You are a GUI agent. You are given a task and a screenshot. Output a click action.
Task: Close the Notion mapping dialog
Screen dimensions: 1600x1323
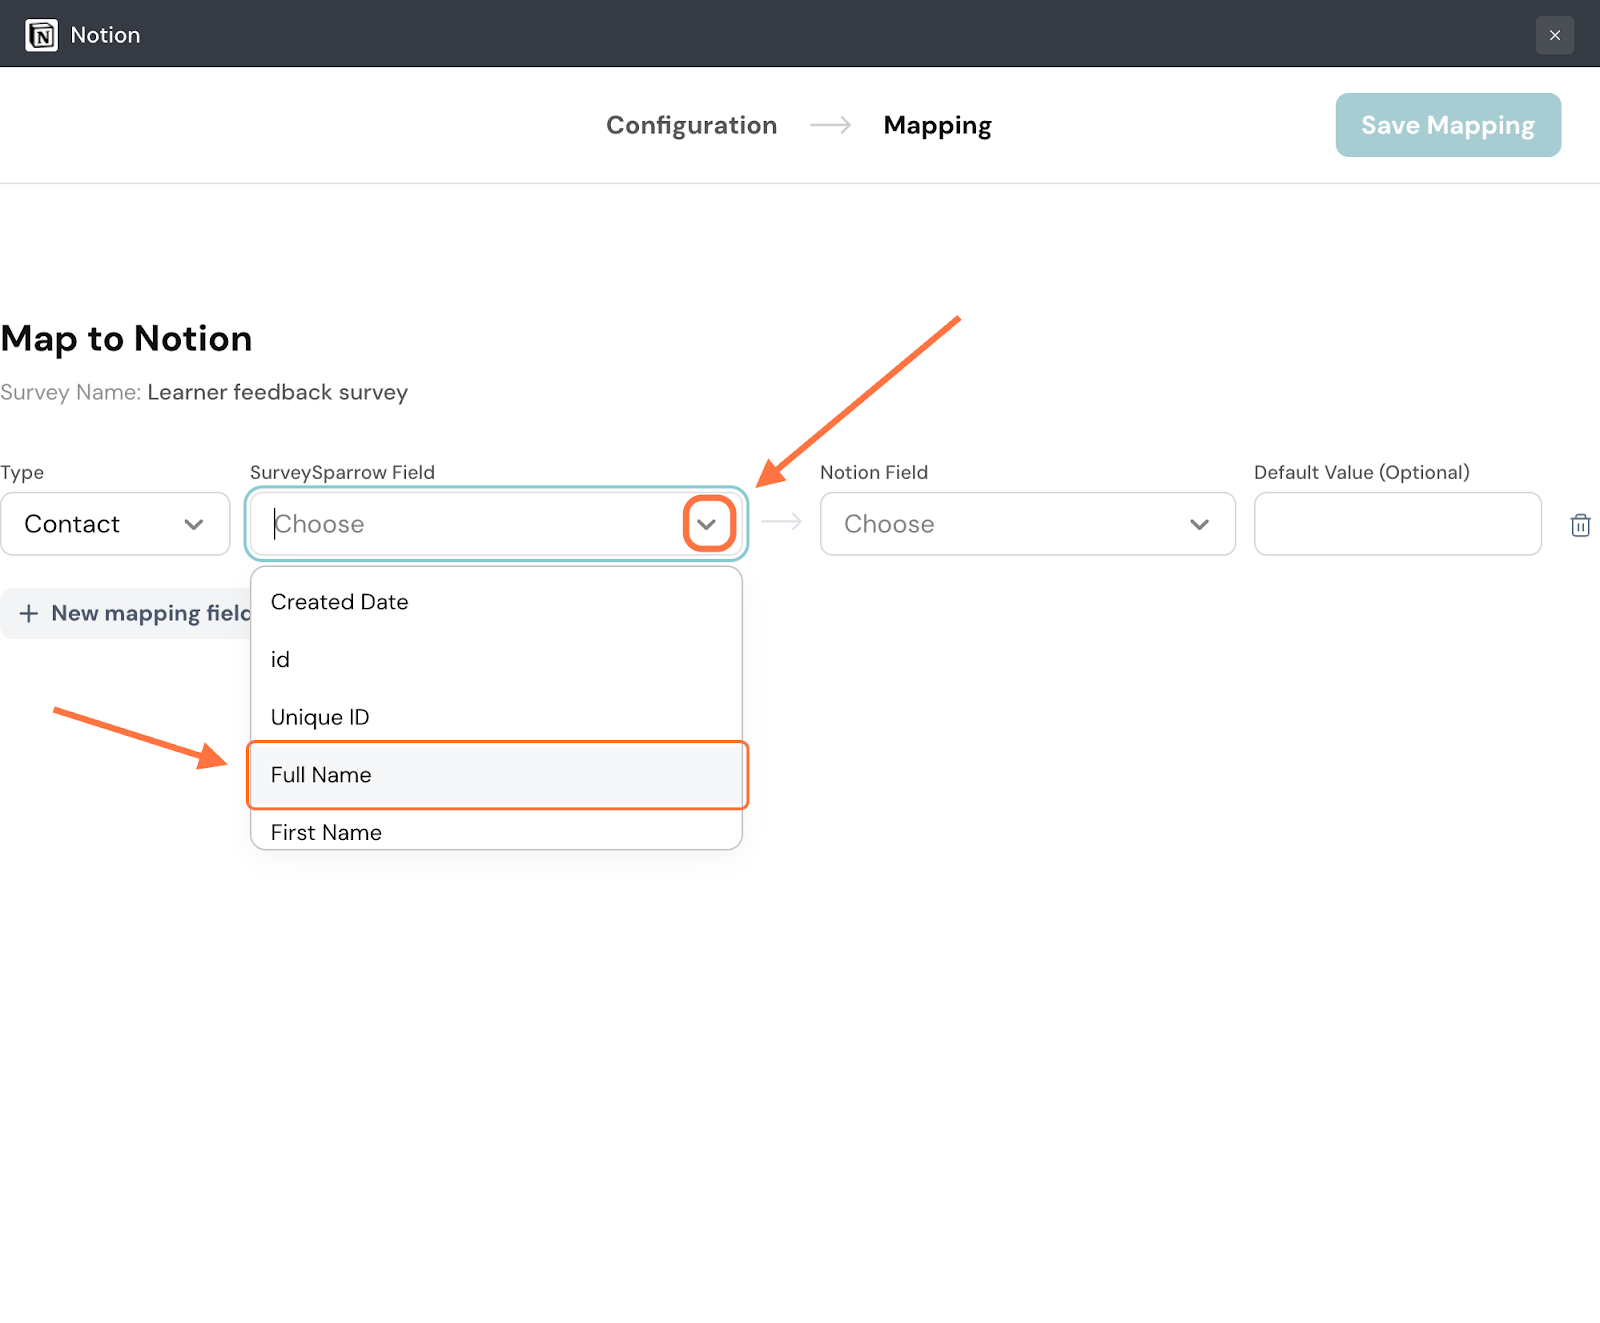pyautogui.click(x=1554, y=35)
